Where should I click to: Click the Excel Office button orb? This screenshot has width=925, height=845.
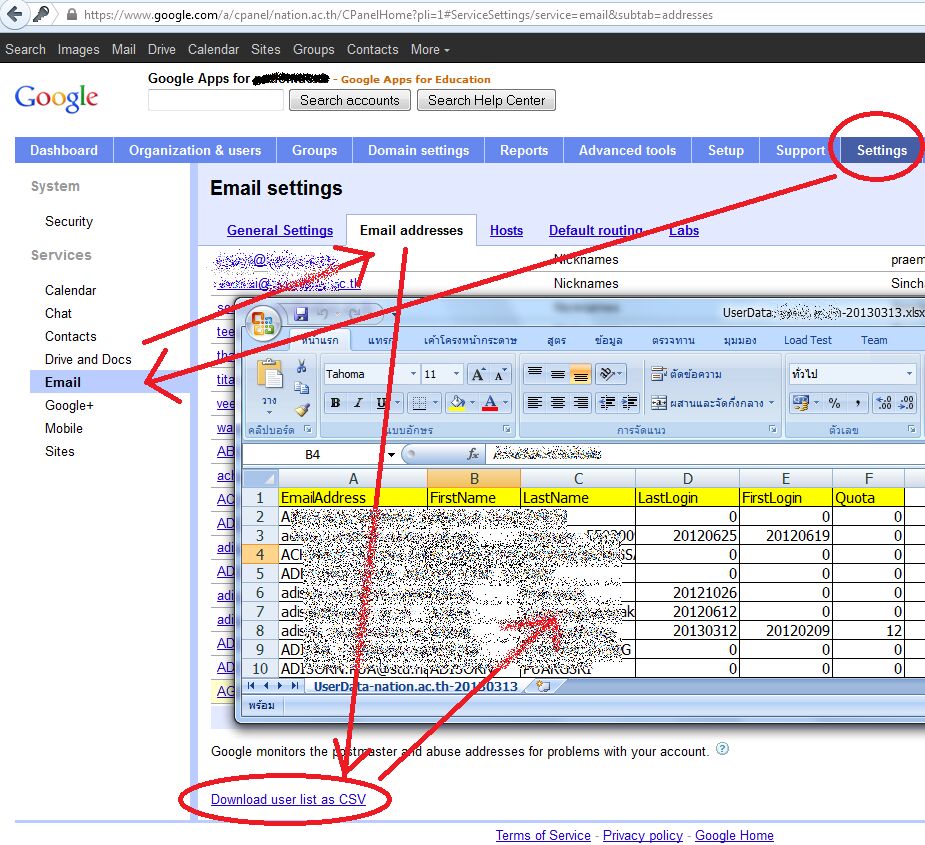[263, 324]
